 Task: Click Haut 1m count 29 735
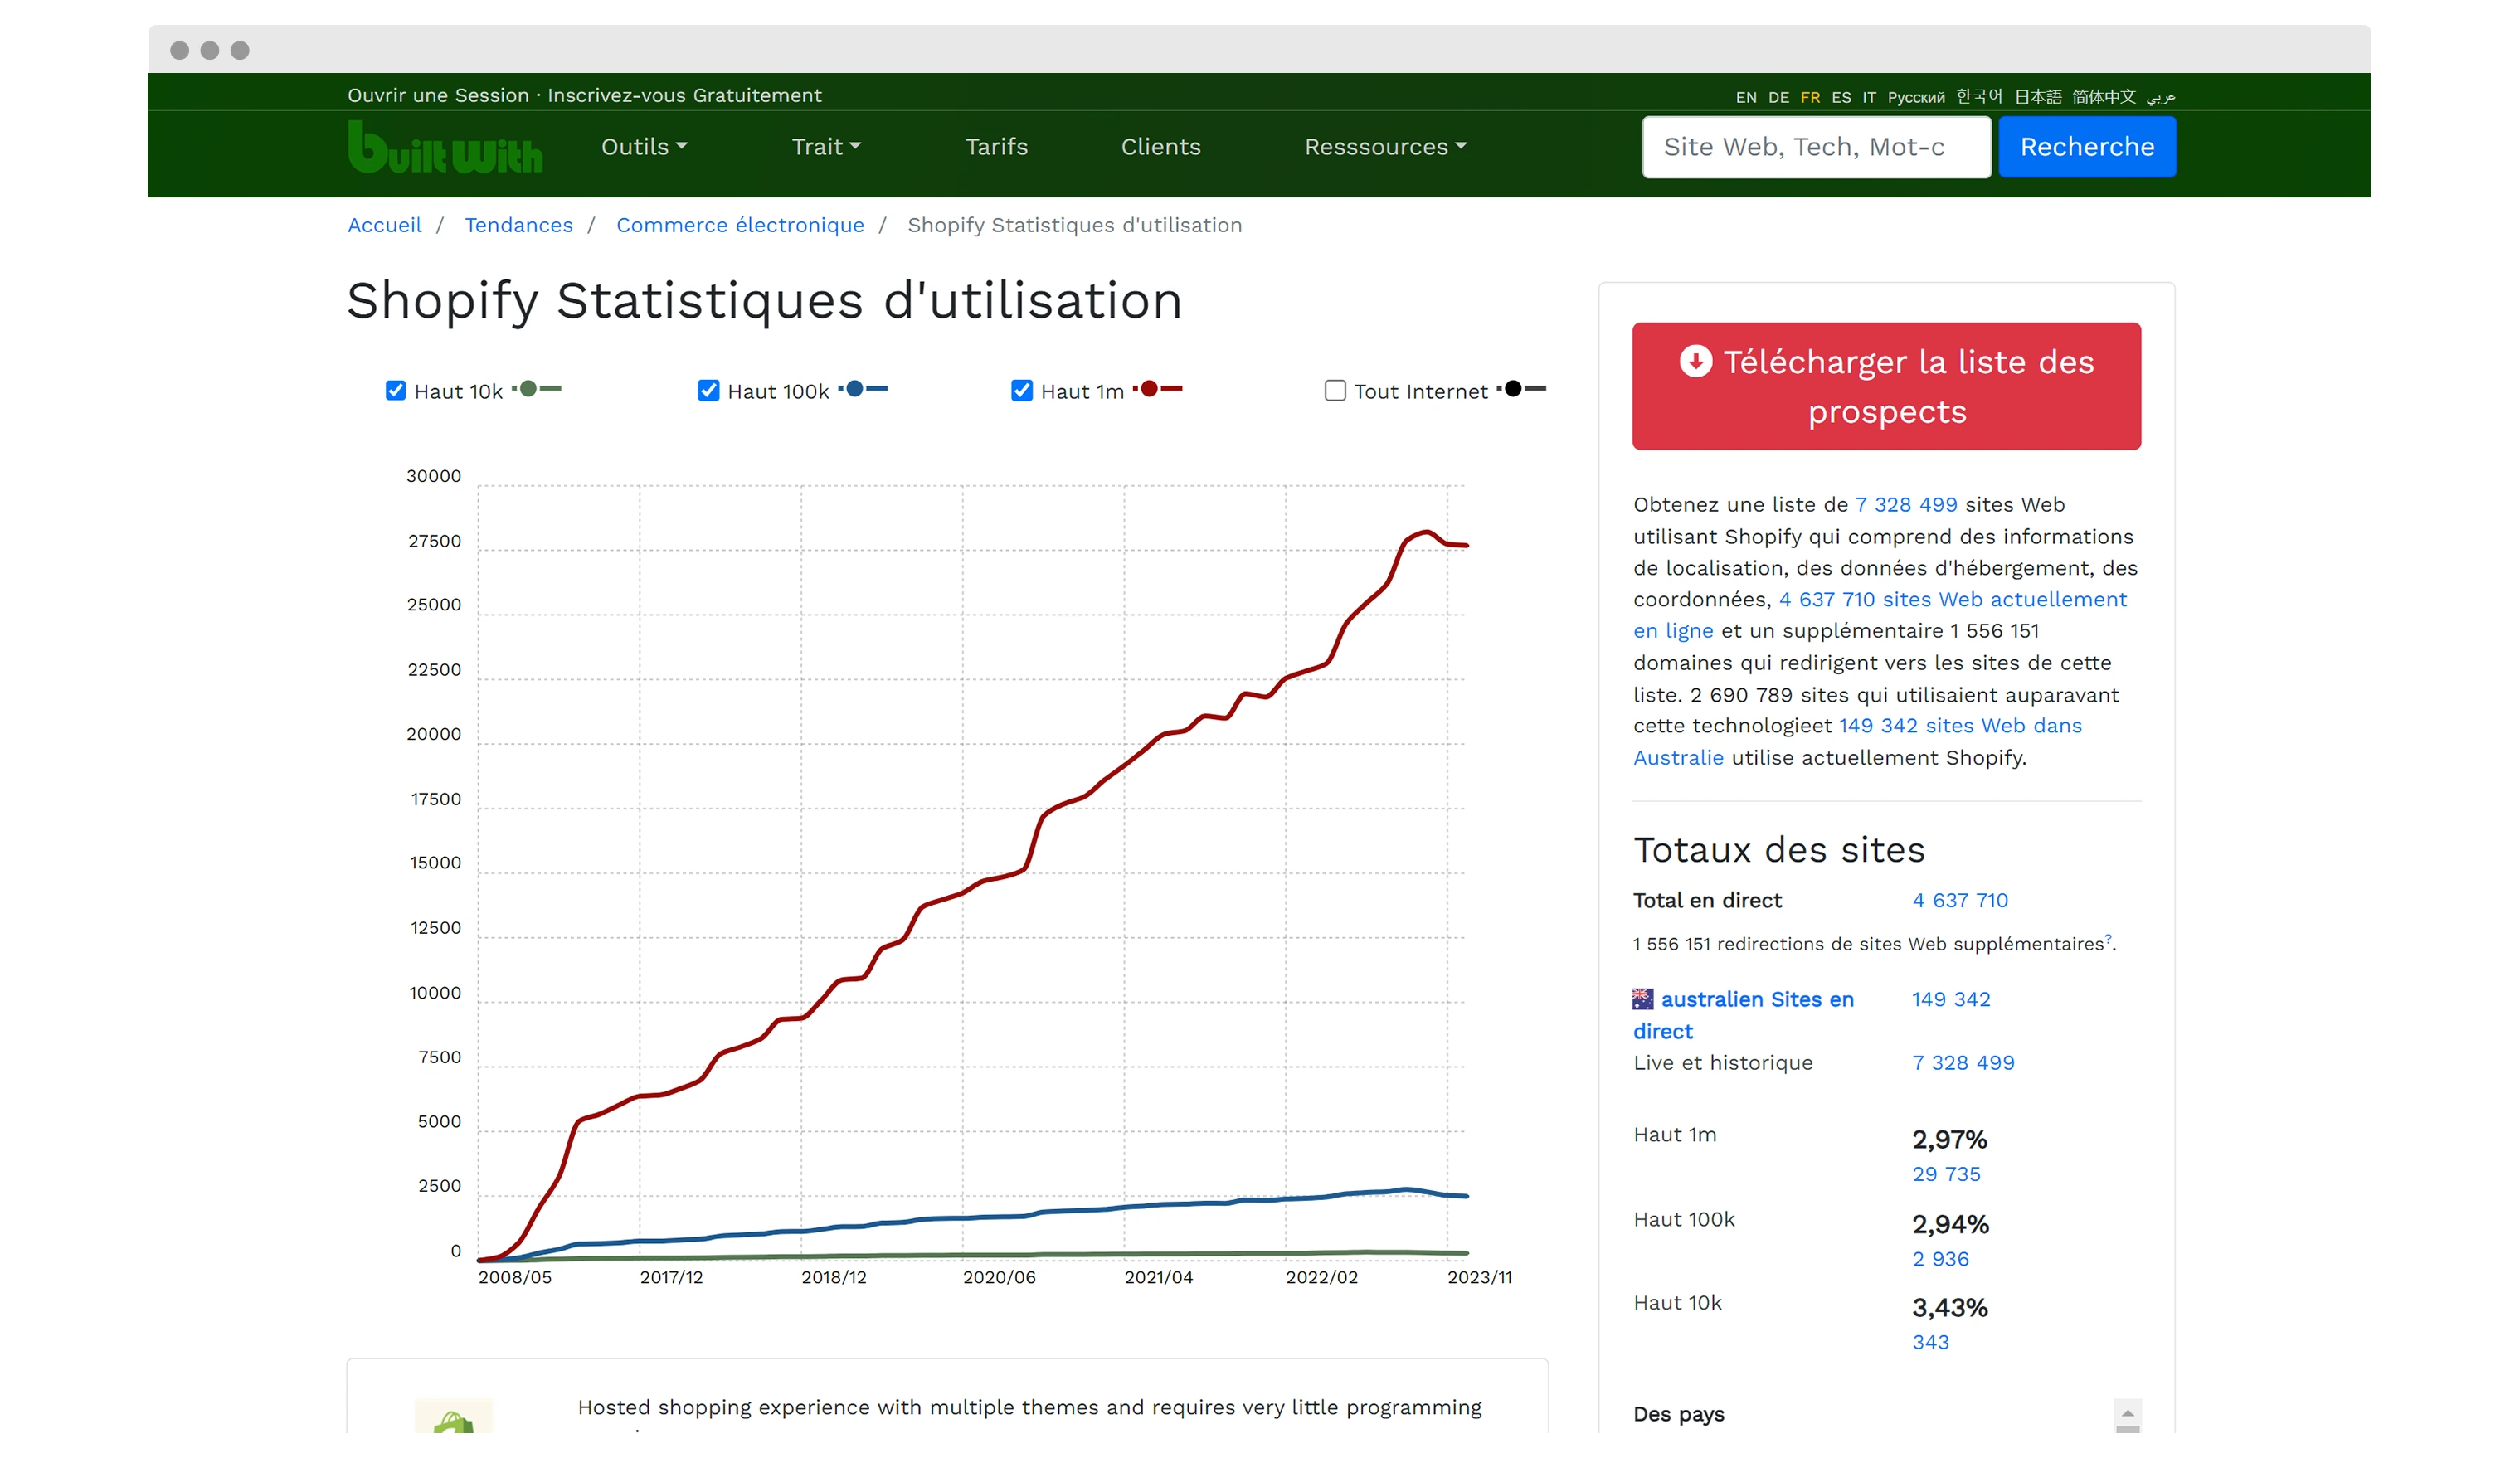pos(1946,1174)
